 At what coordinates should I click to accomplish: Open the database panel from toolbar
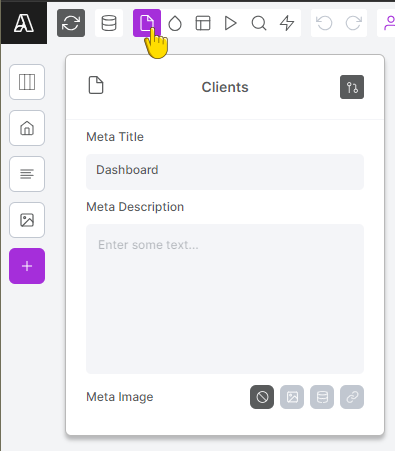pos(109,23)
